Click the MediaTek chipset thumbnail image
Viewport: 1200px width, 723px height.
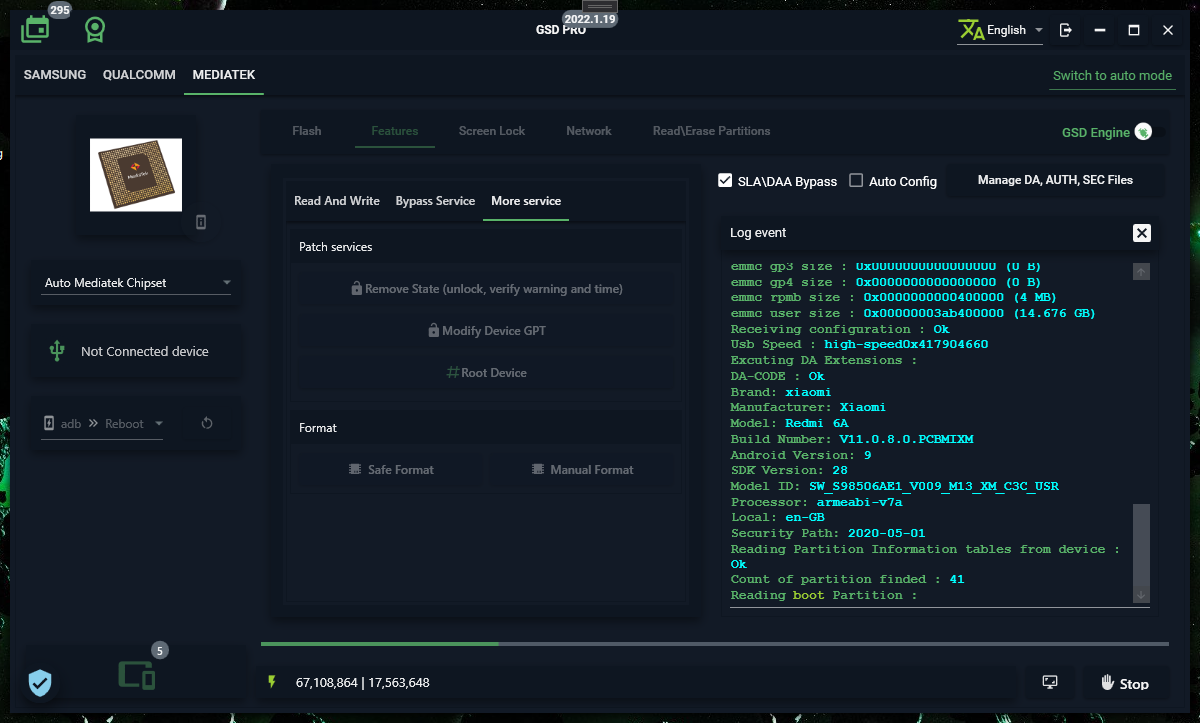136,175
